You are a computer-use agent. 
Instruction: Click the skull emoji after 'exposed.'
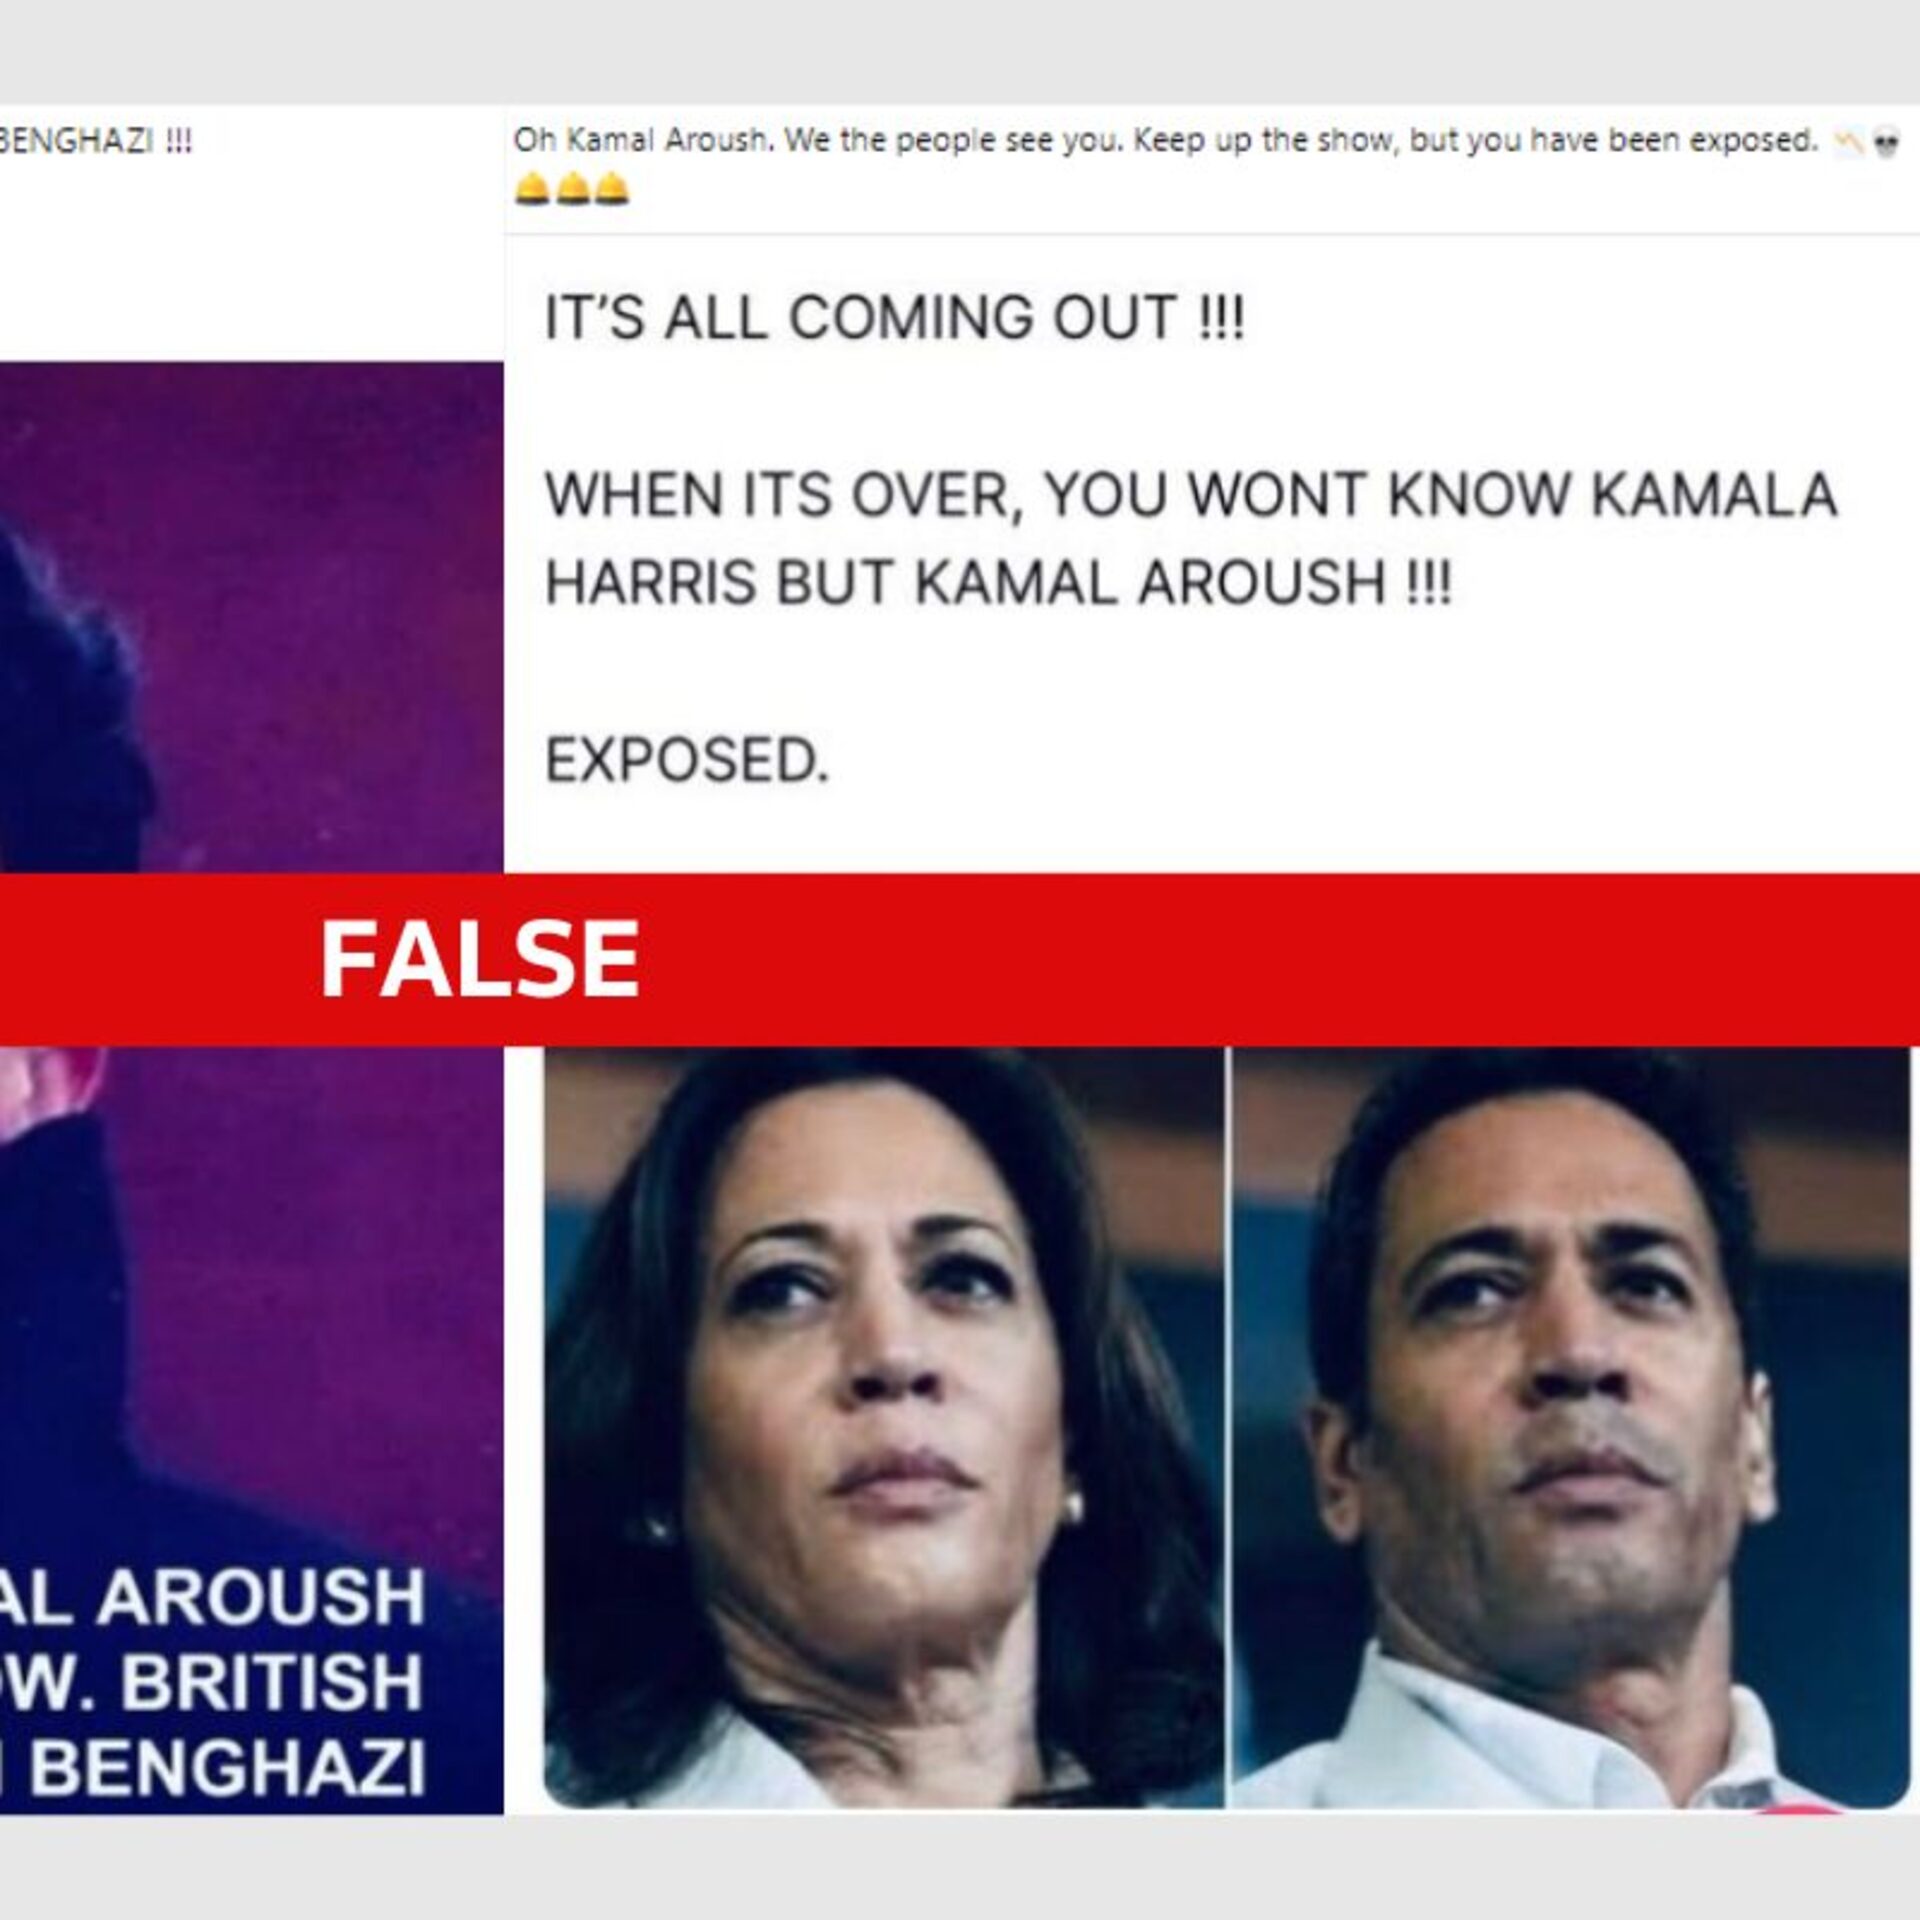click(x=1886, y=144)
